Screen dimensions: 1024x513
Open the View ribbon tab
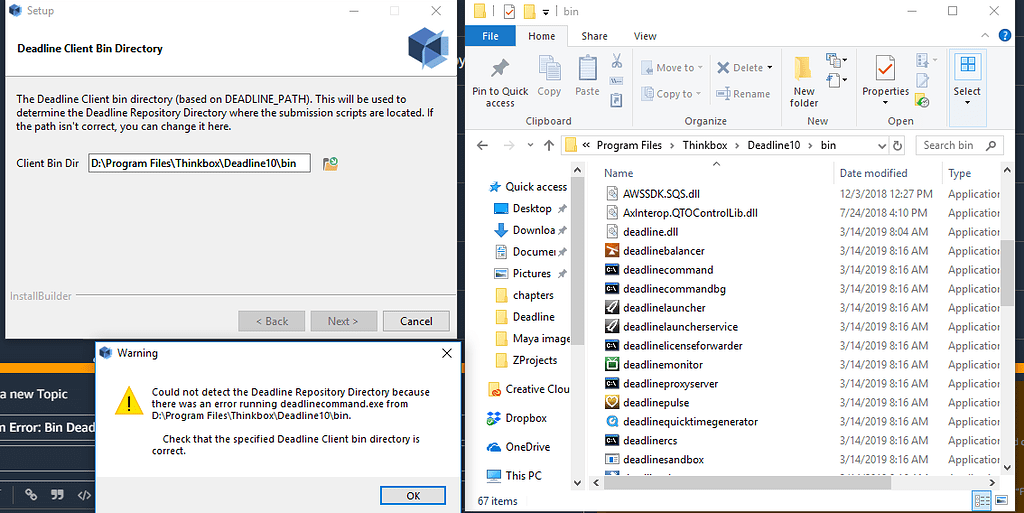coord(645,36)
